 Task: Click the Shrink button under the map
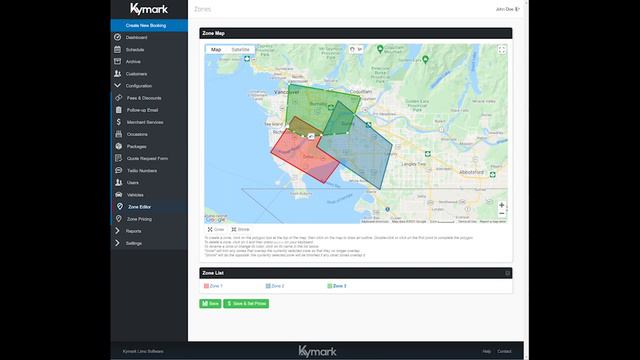click(240, 229)
